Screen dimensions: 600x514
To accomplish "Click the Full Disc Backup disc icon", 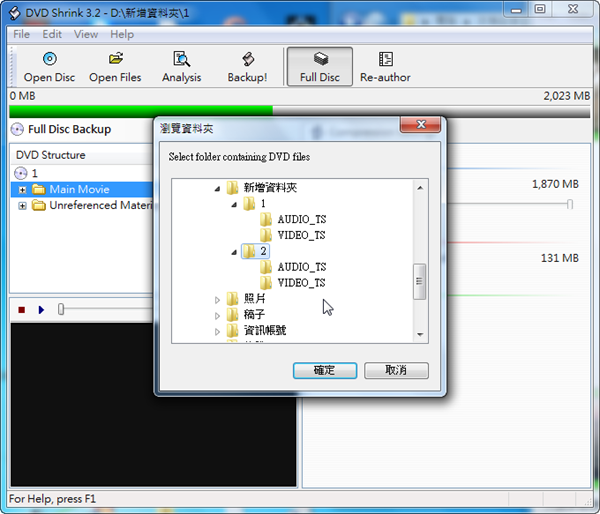I will [x=17, y=129].
